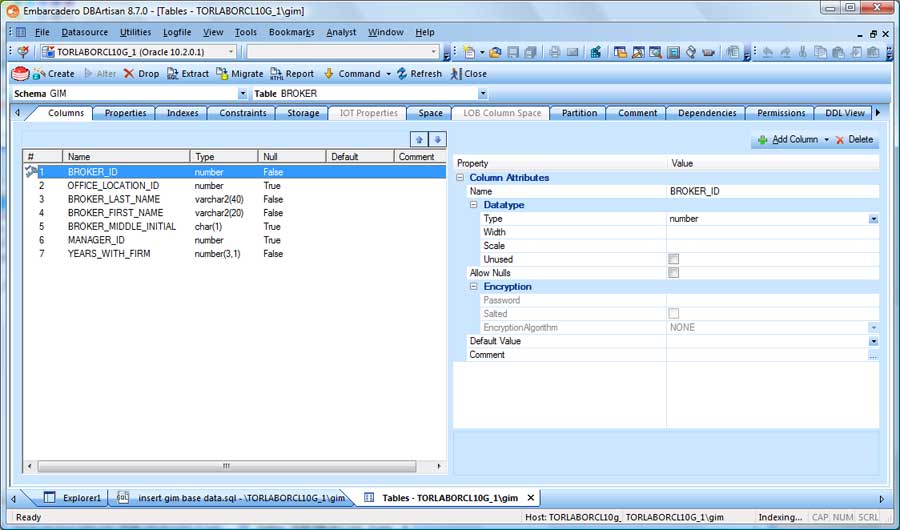Toggle the Allow Nulls checkbox
This screenshot has width=900, height=530.
click(674, 273)
